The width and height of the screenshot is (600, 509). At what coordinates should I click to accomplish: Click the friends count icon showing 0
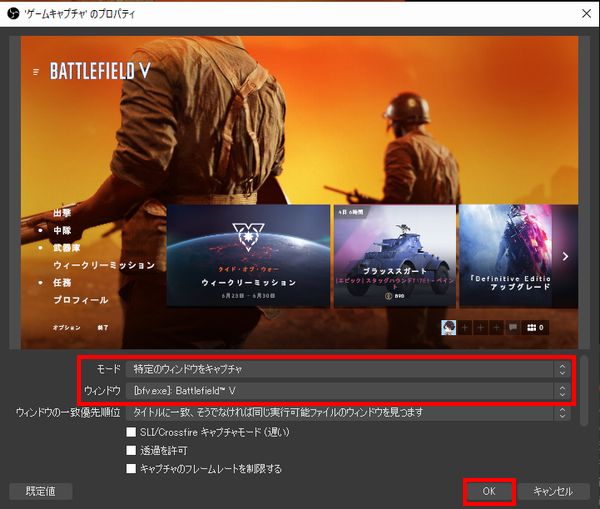click(535, 328)
